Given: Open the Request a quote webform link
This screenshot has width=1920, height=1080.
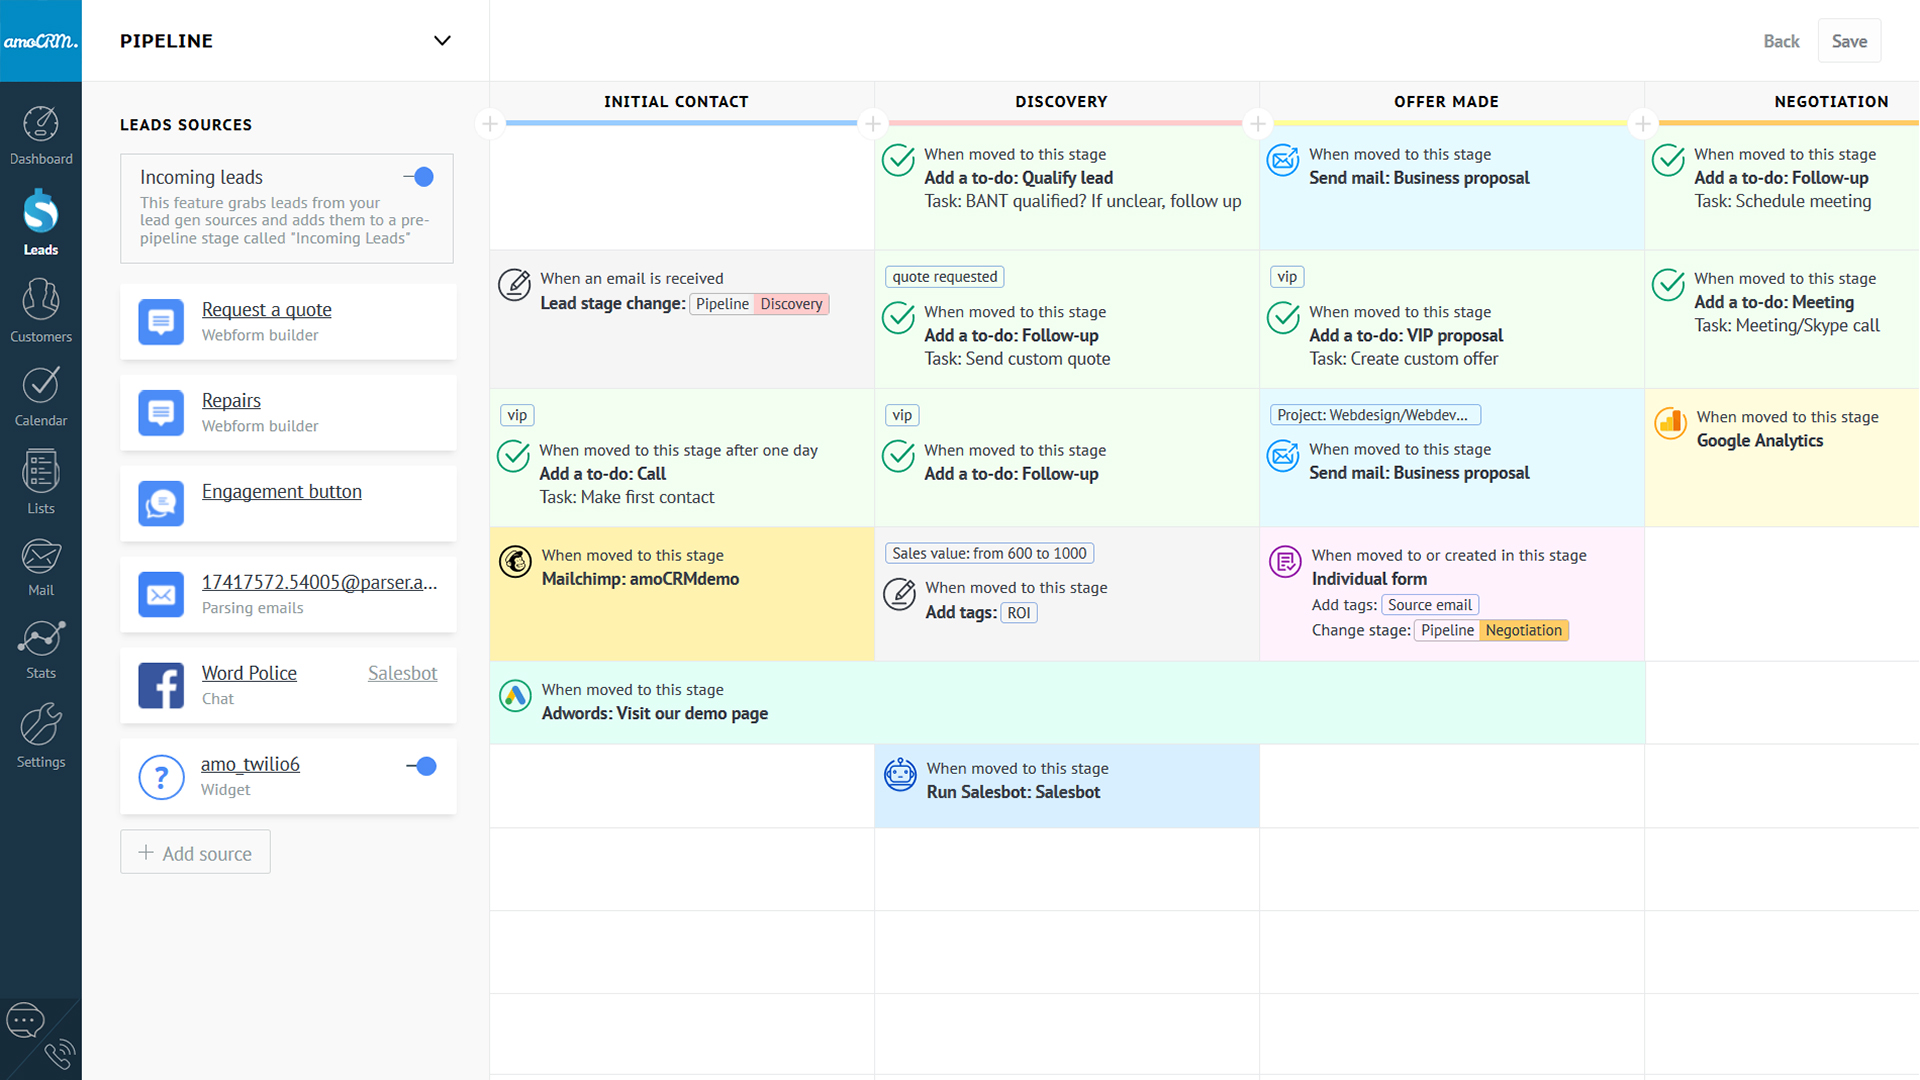Looking at the screenshot, I should coord(266,310).
